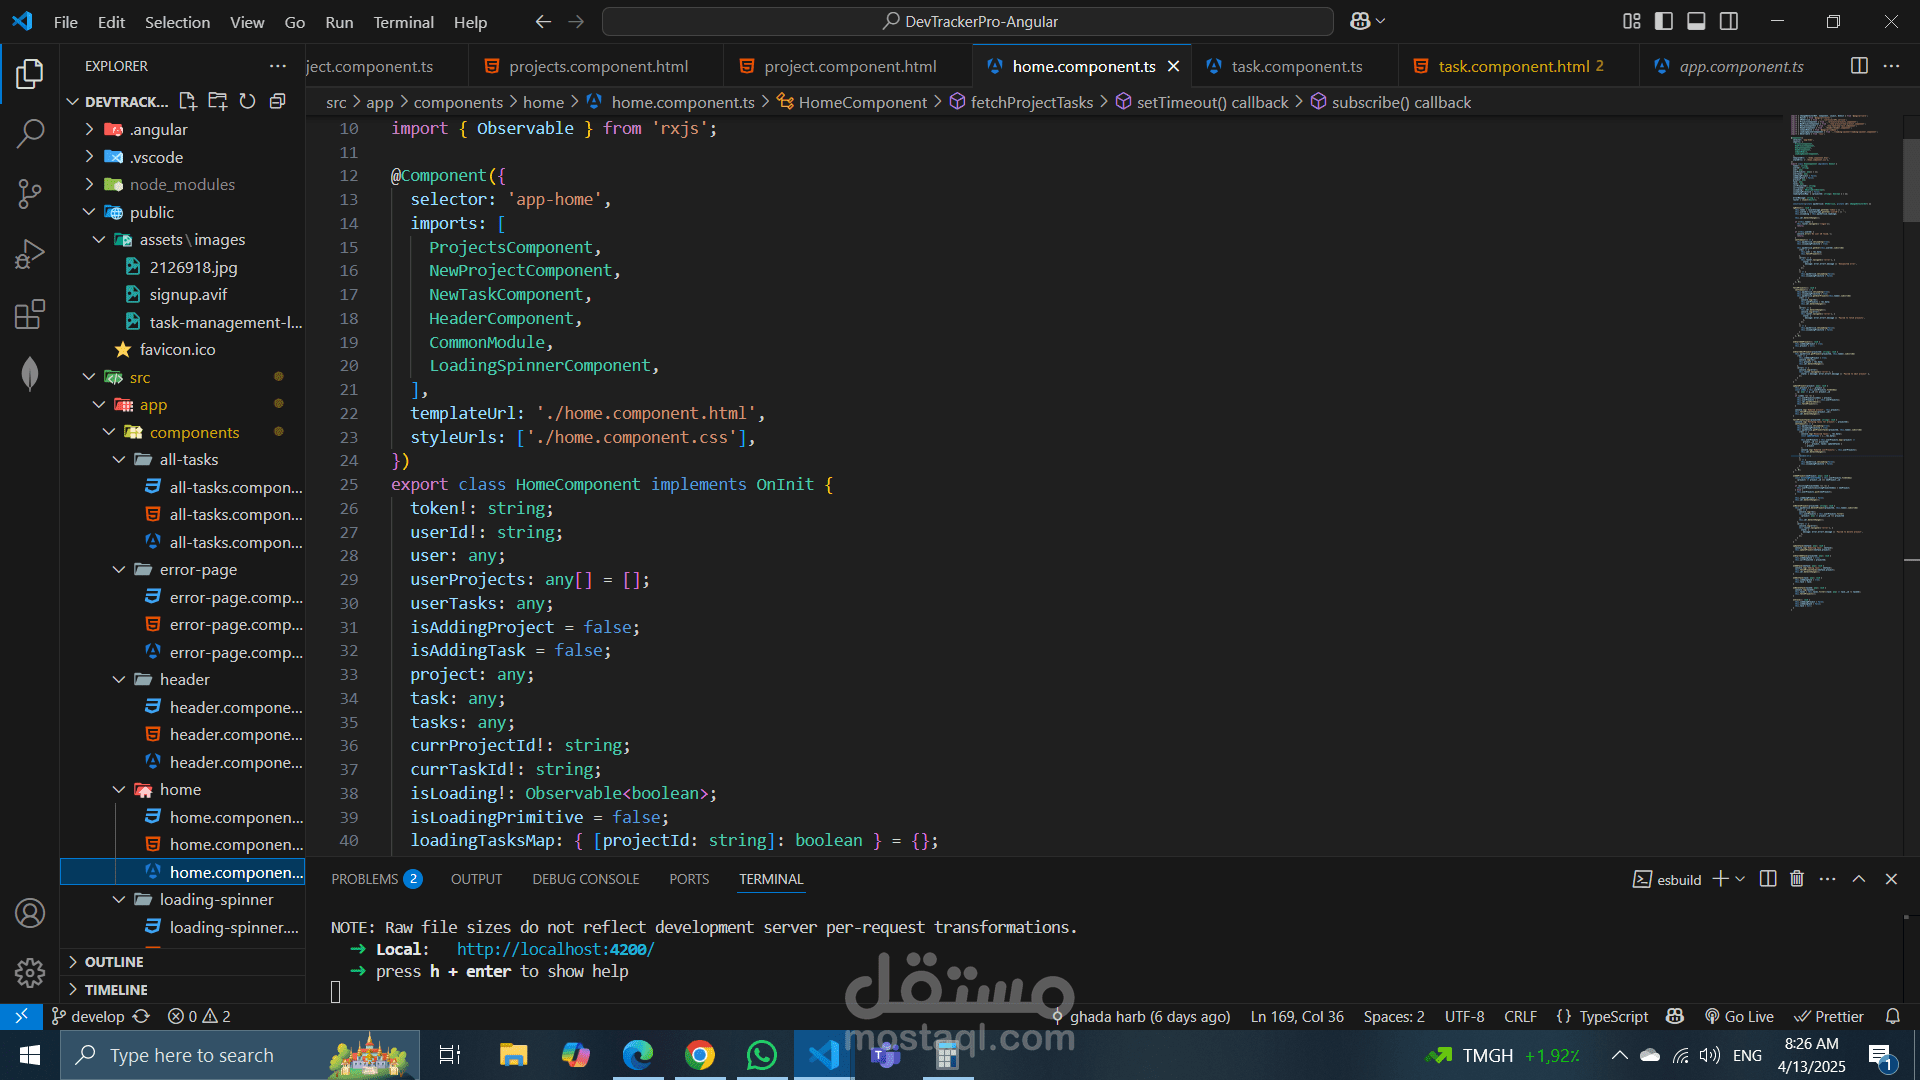1920x1080 pixels.
Task: Toggle the secondary sidebar layout button
Action: point(1729,21)
